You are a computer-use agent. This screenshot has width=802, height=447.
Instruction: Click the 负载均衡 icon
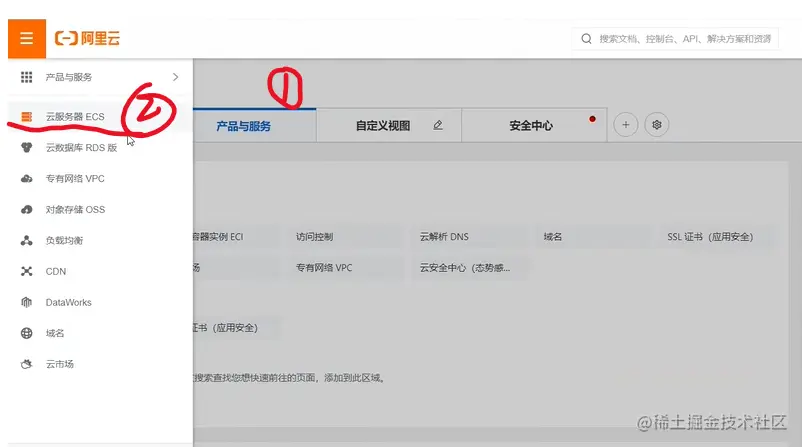click(x=26, y=240)
